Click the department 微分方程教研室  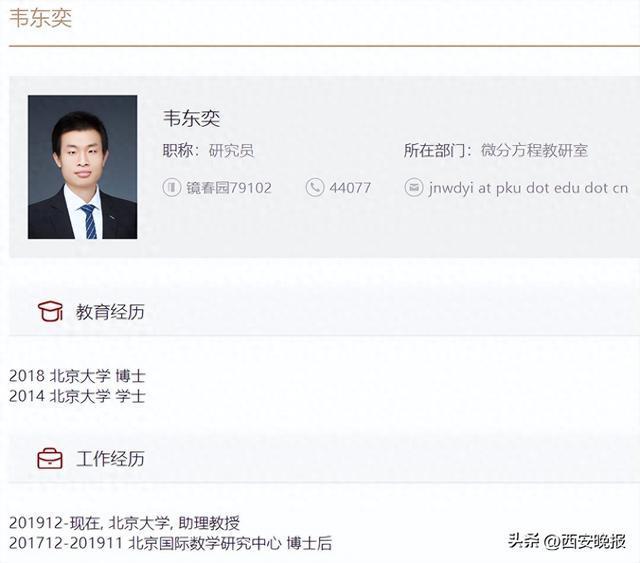pyautogui.click(x=534, y=151)
